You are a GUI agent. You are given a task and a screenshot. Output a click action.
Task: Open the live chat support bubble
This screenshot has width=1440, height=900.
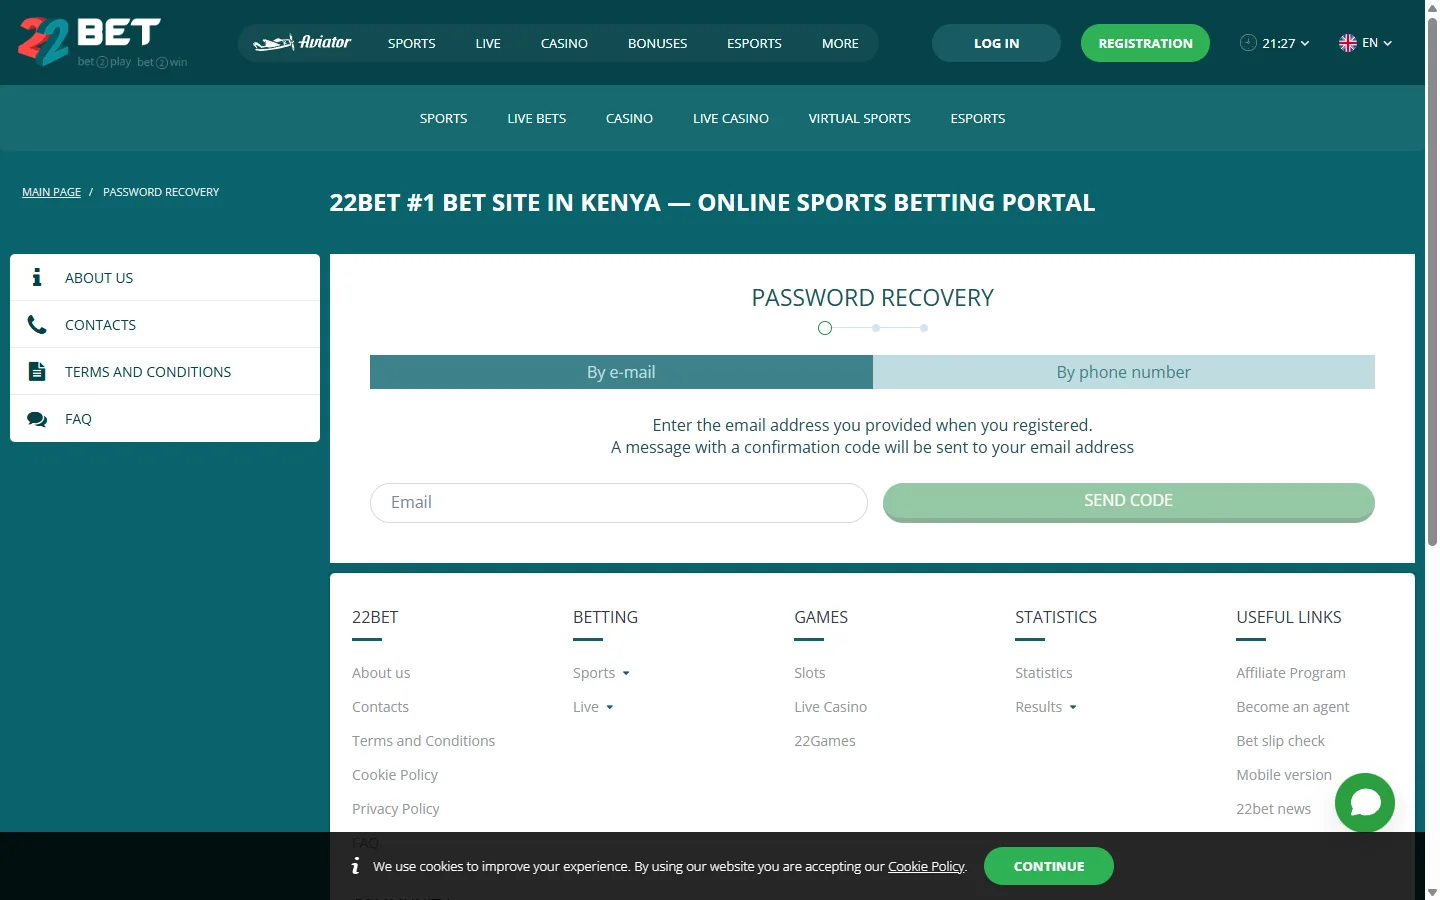tap(1365, 802)
